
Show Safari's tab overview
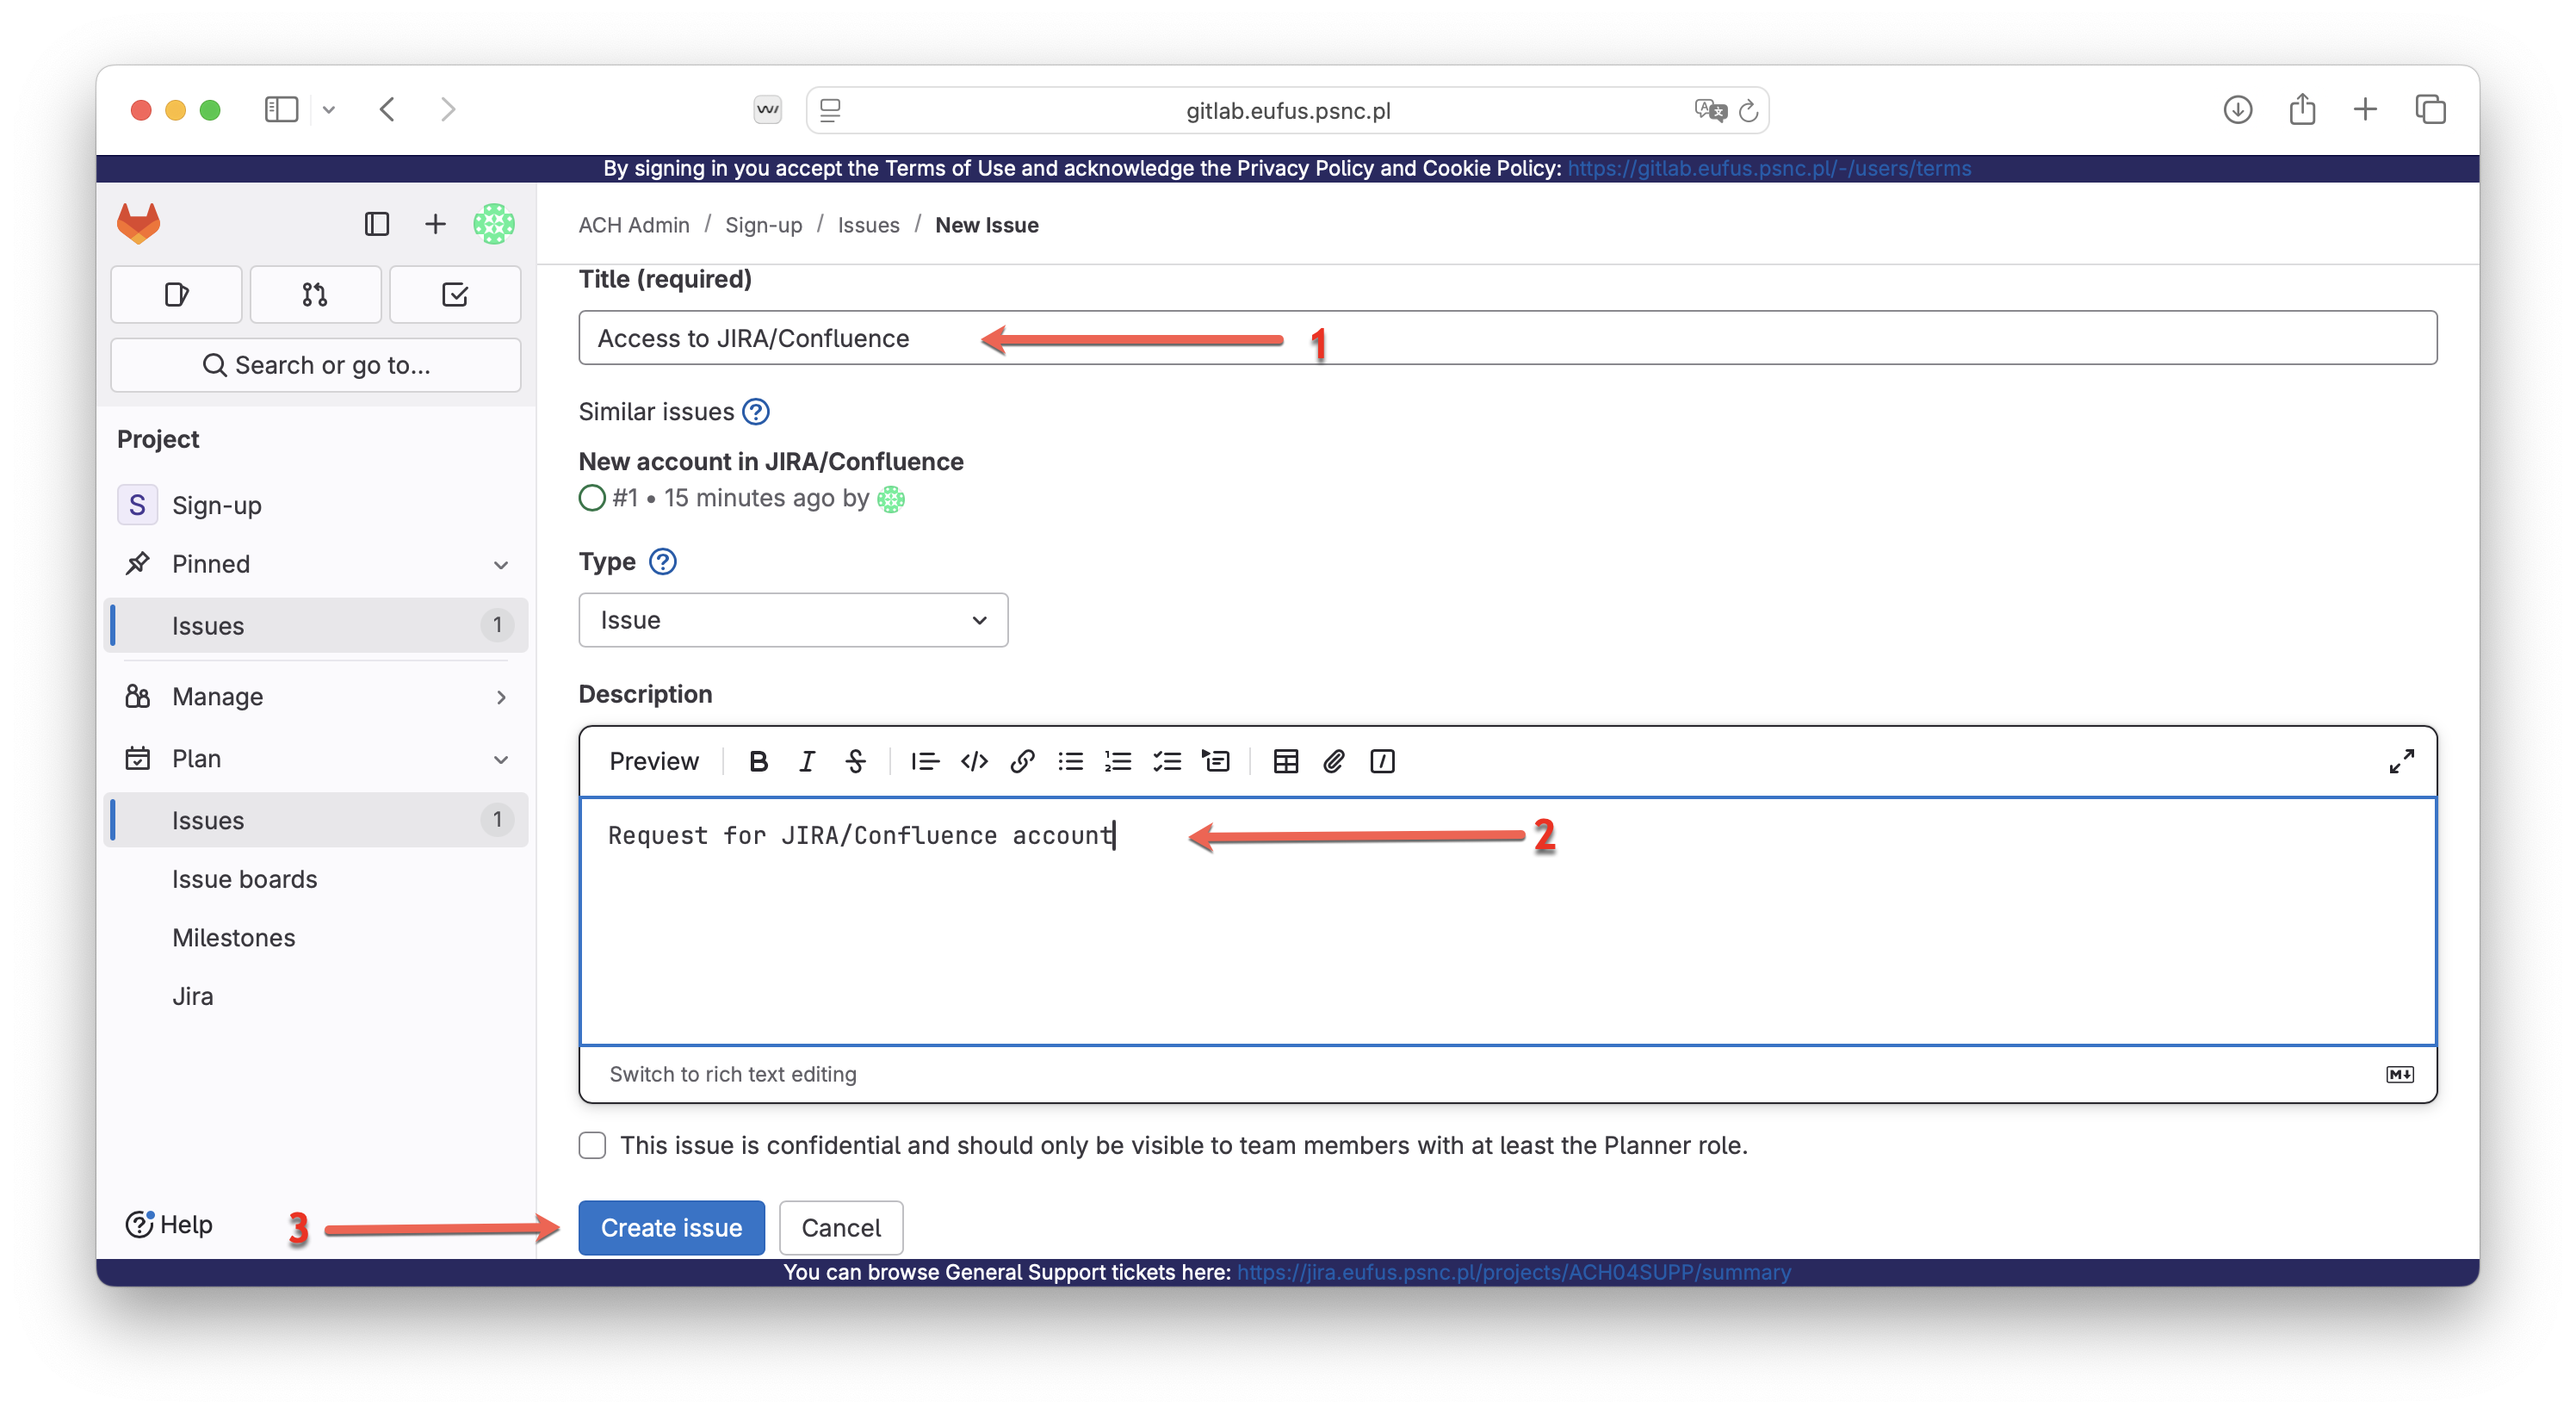click(2430, 109)
